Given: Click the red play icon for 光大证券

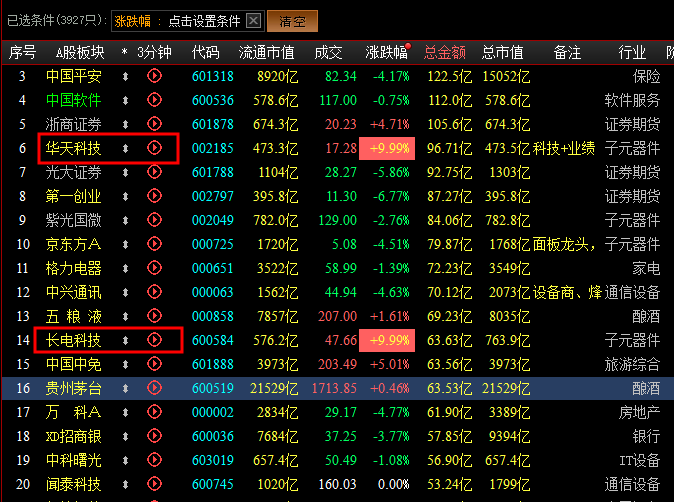Looking at the screenshot, I should point(154,172).
